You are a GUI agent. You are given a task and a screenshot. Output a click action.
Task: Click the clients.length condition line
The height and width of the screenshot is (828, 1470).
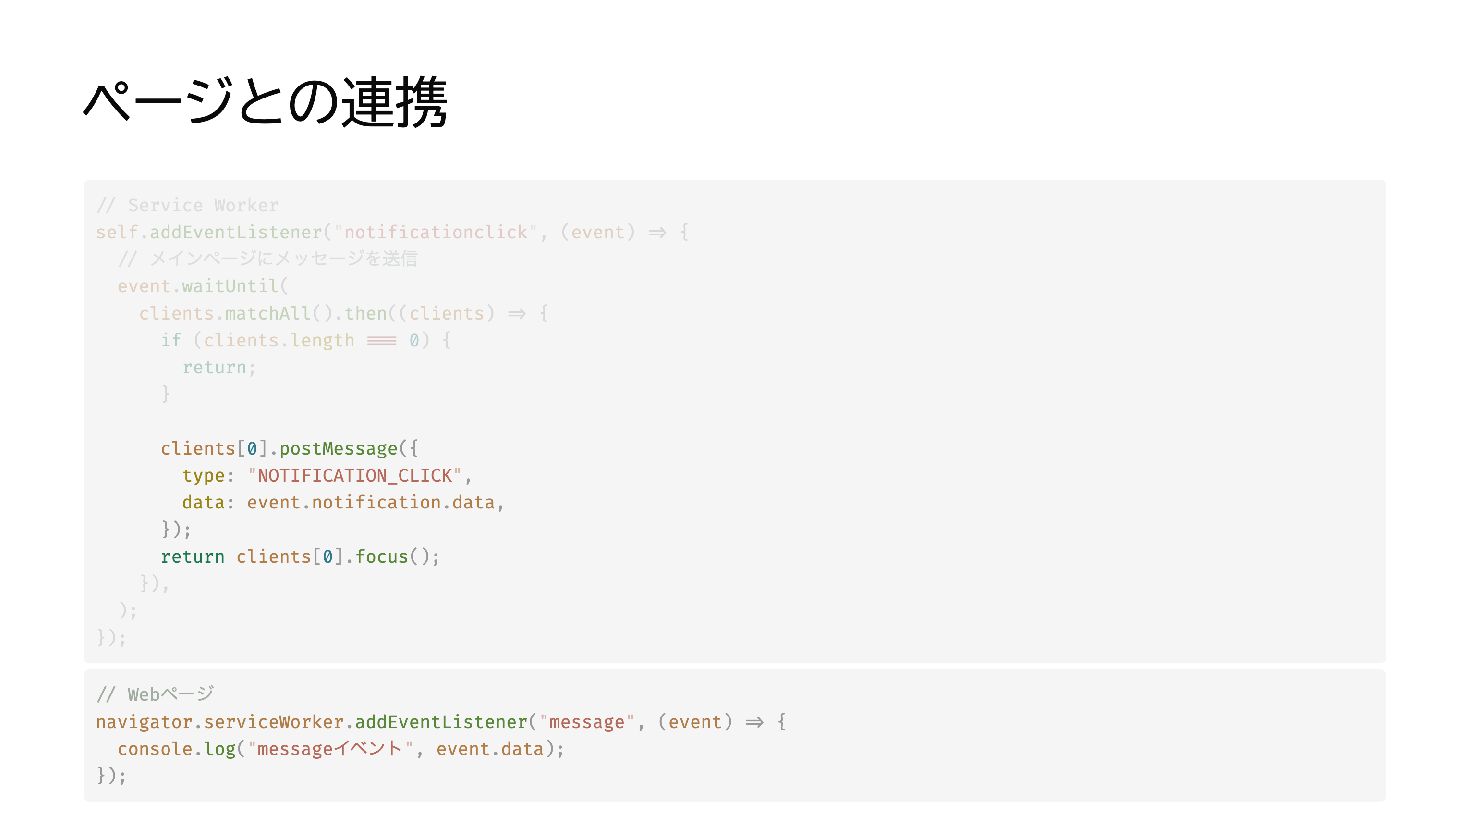click(306, 340)
